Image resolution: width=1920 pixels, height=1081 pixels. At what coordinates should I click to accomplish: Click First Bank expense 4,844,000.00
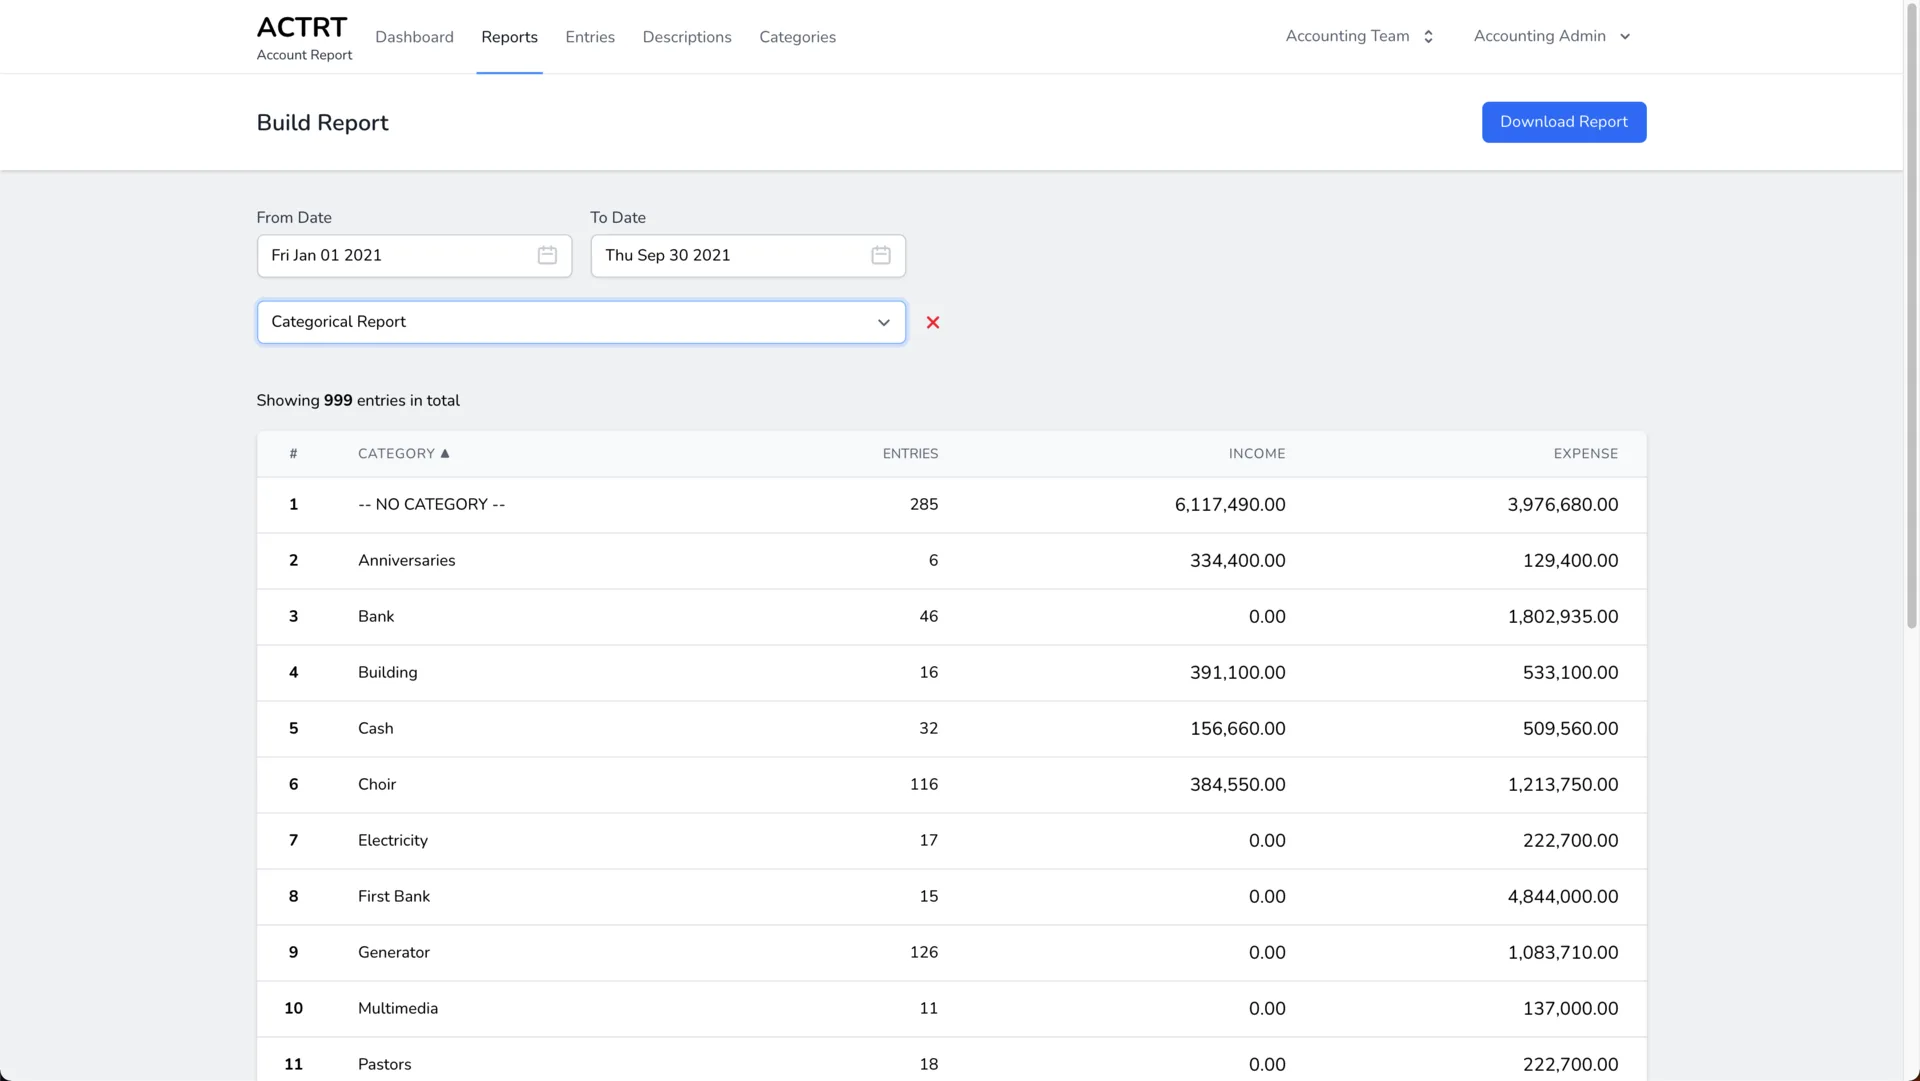pos(1562,897)
